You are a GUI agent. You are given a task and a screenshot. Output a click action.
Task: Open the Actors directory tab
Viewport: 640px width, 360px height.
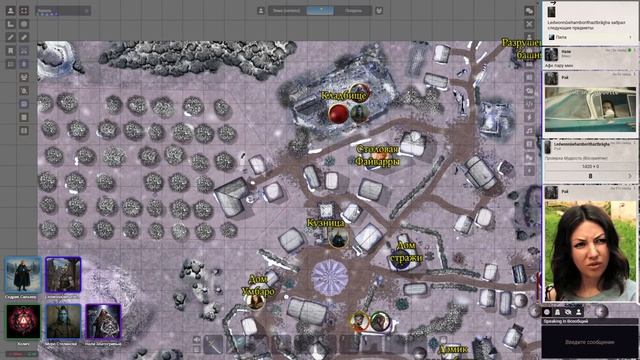point(529,38)
